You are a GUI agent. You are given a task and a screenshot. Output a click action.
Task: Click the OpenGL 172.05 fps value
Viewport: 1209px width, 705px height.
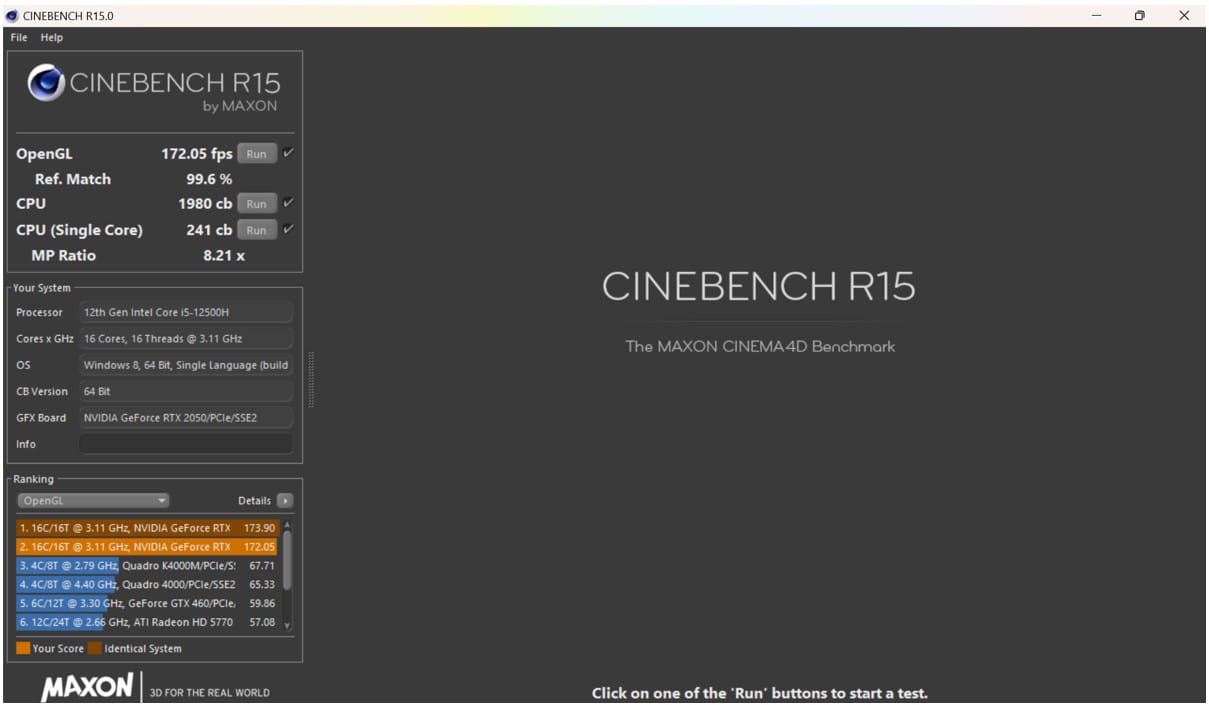197,154
